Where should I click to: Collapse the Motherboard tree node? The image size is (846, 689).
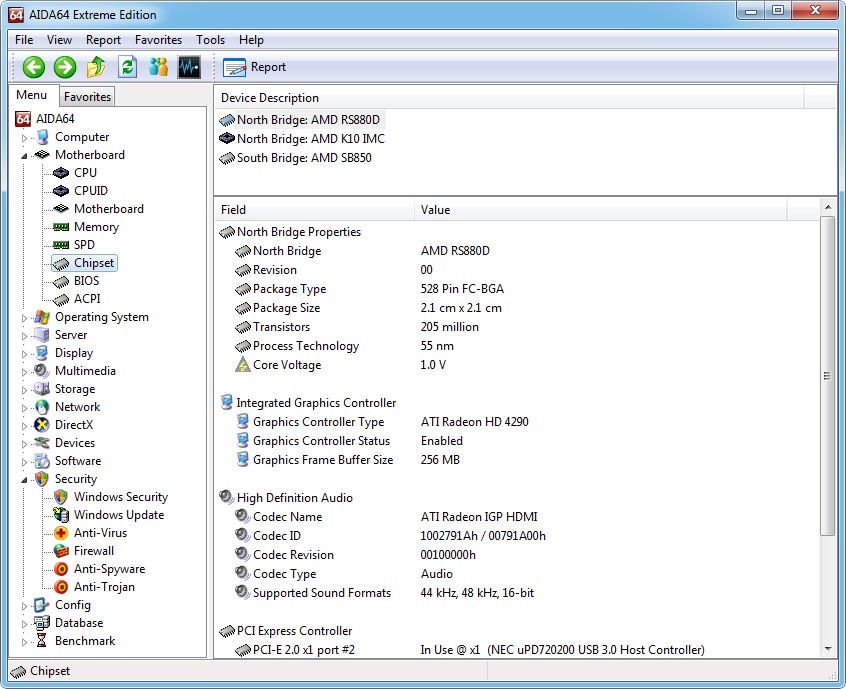pos(24,156)
